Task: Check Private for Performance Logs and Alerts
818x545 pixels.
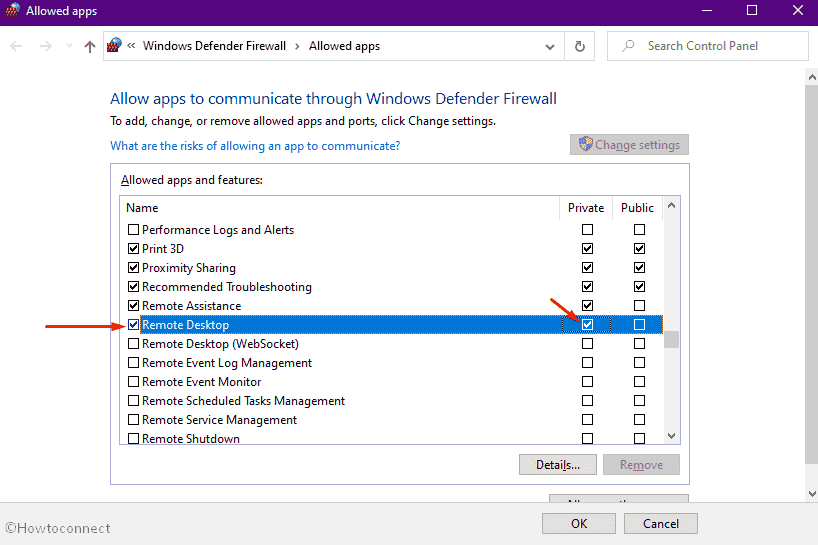Action: 587,229
